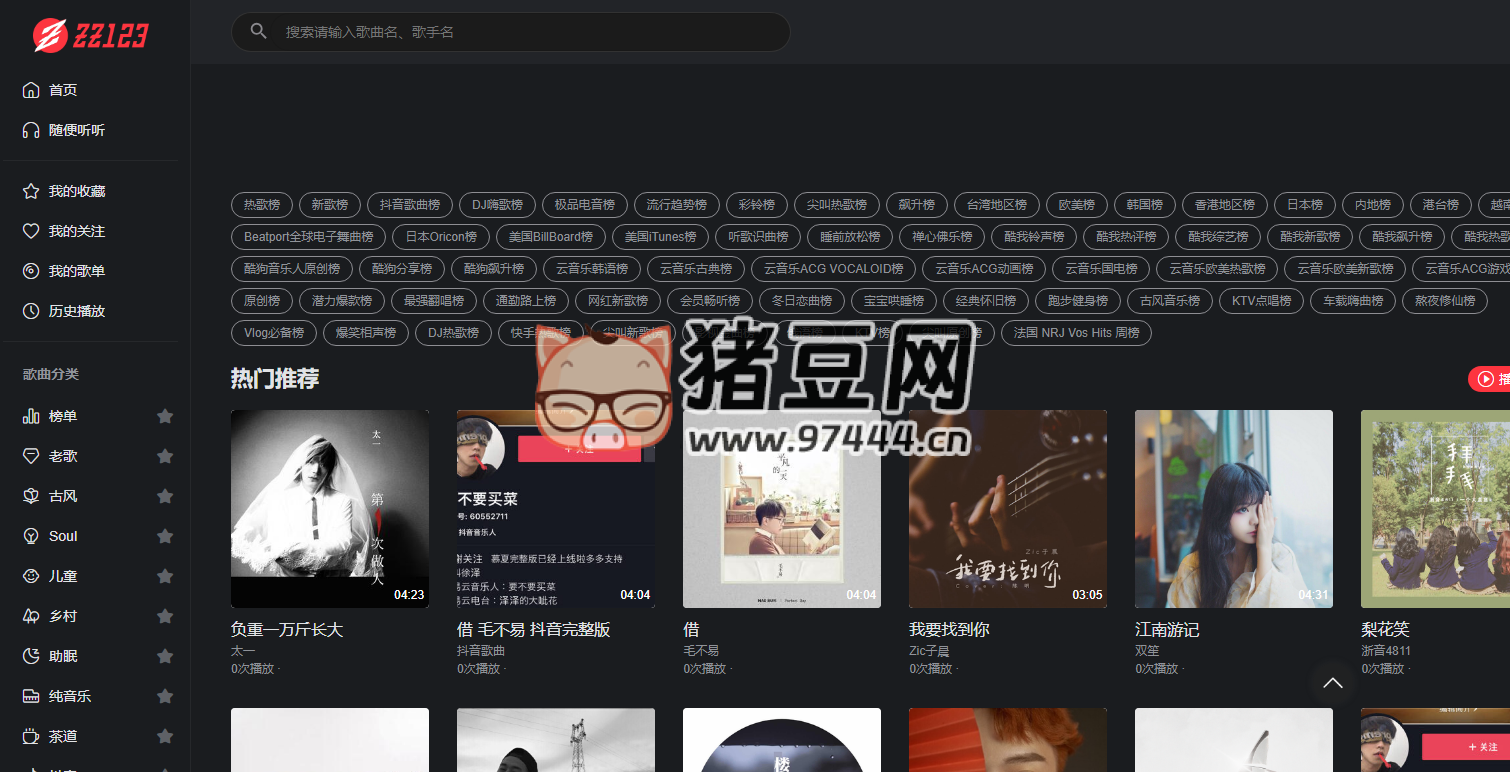Toggle favorite star for Soul
Viewport: 1510px width, 772px height.
(x=165, y=536)
